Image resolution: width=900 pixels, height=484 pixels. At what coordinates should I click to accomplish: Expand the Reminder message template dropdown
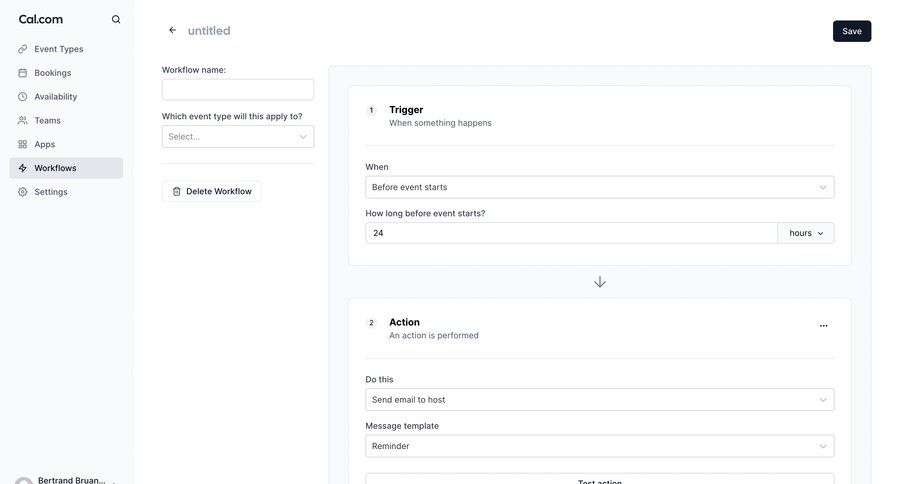coord(599,446)
